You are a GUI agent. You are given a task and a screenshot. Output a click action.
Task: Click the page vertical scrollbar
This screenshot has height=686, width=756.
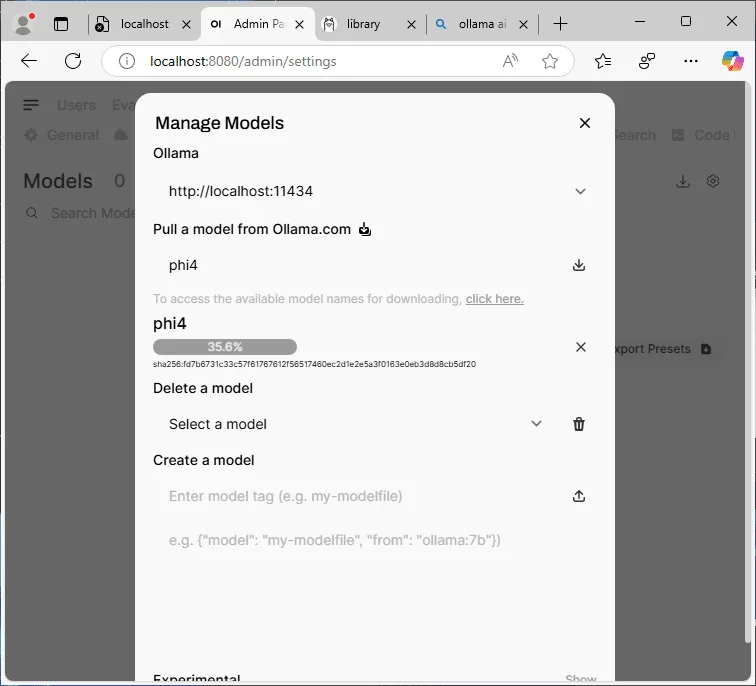coord(748,362)
